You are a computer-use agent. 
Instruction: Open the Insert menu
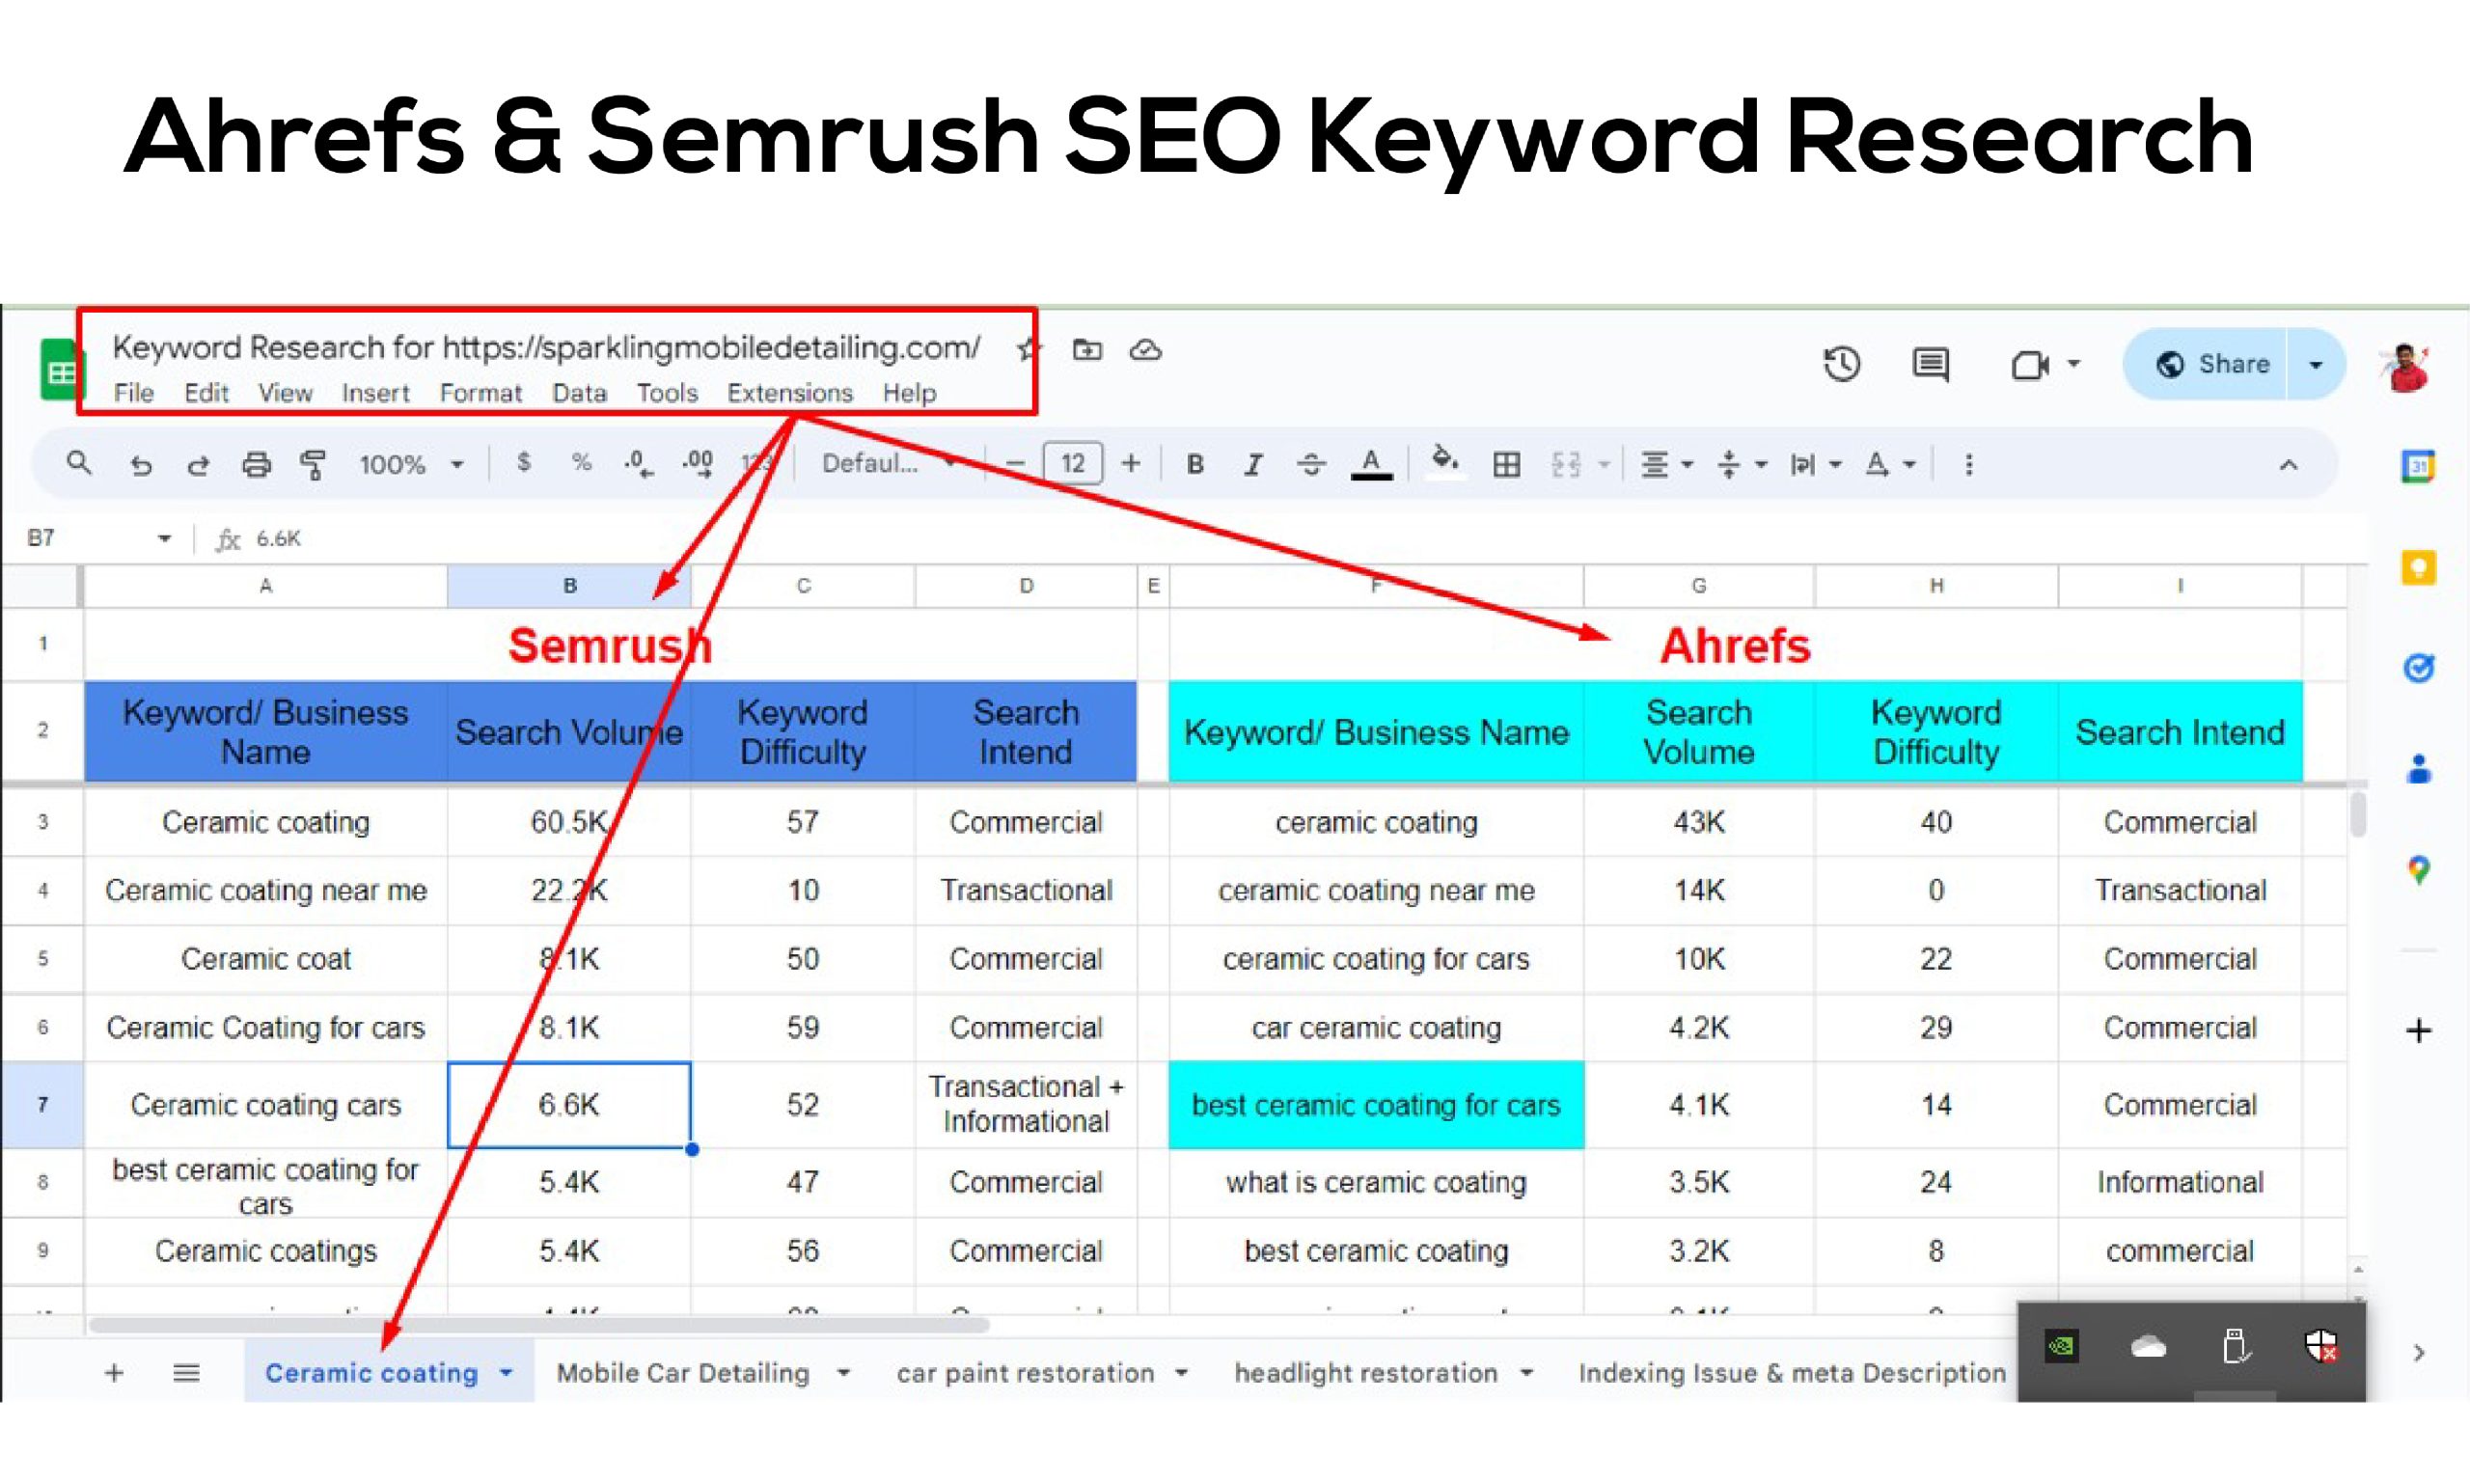pos(375,393)
